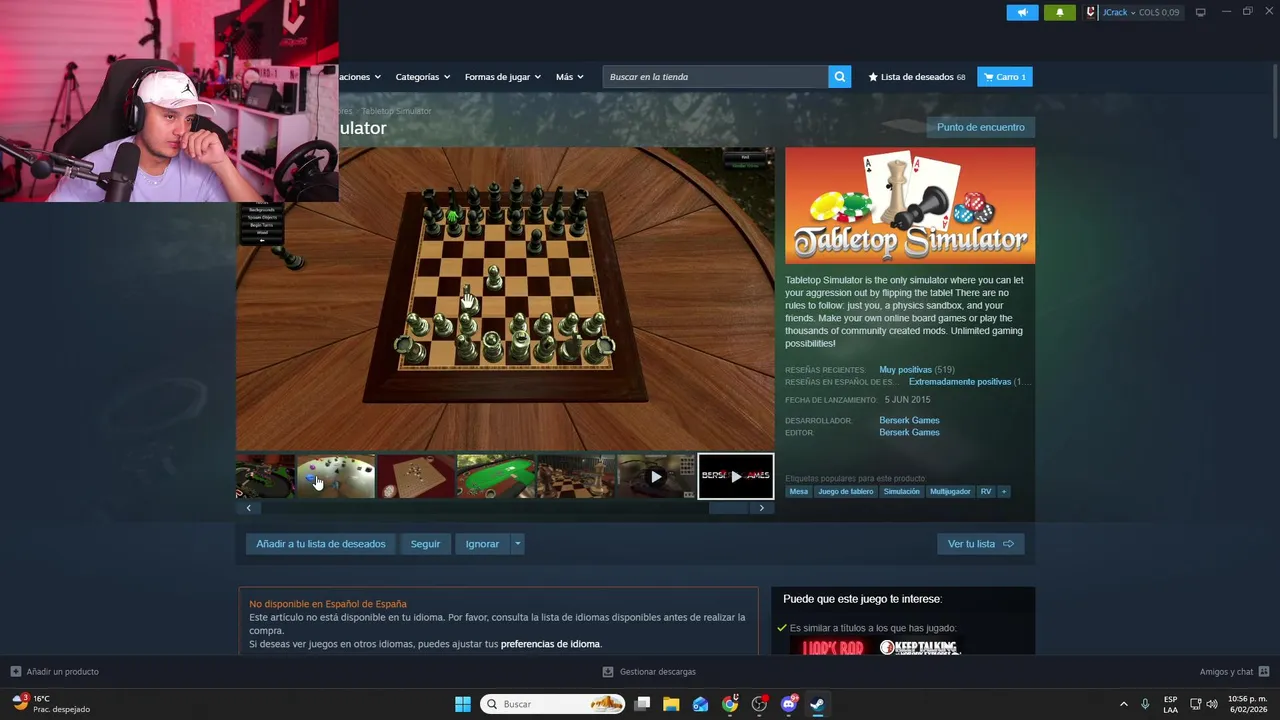Click the megaphone announcements icon

1022,12
